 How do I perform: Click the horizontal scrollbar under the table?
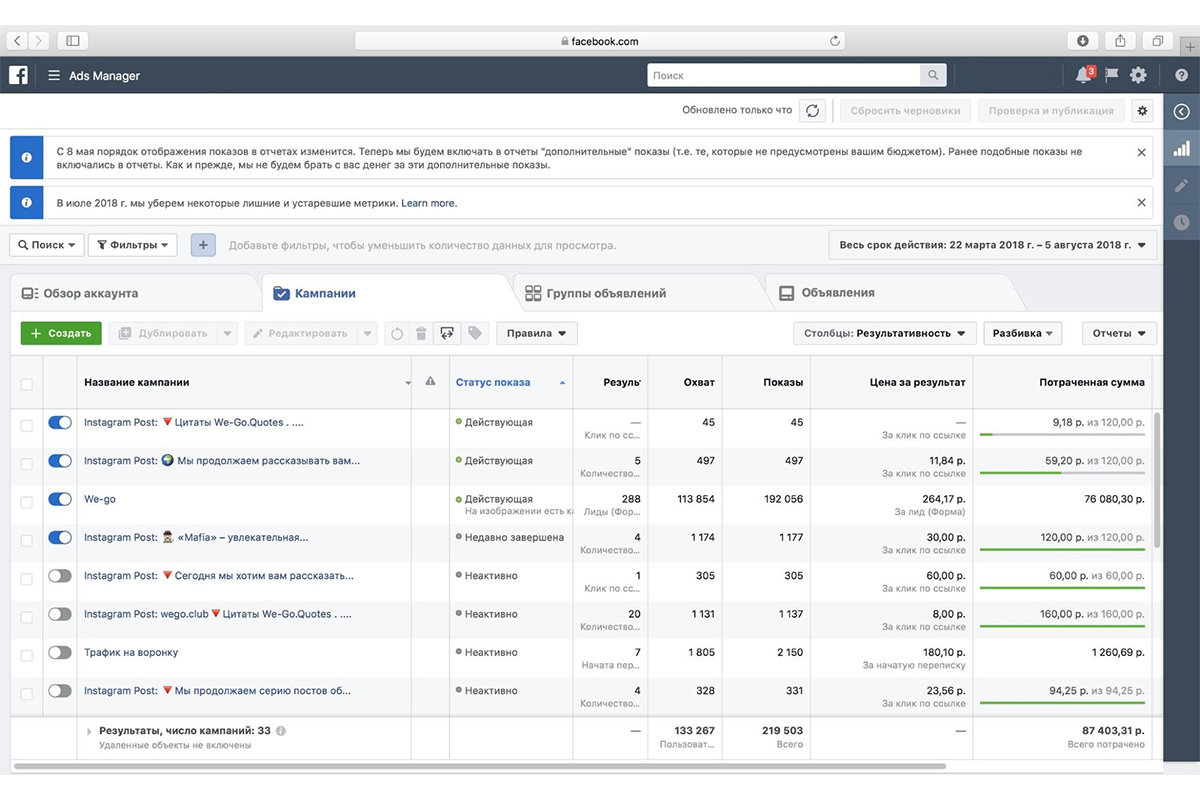point(480,766)
